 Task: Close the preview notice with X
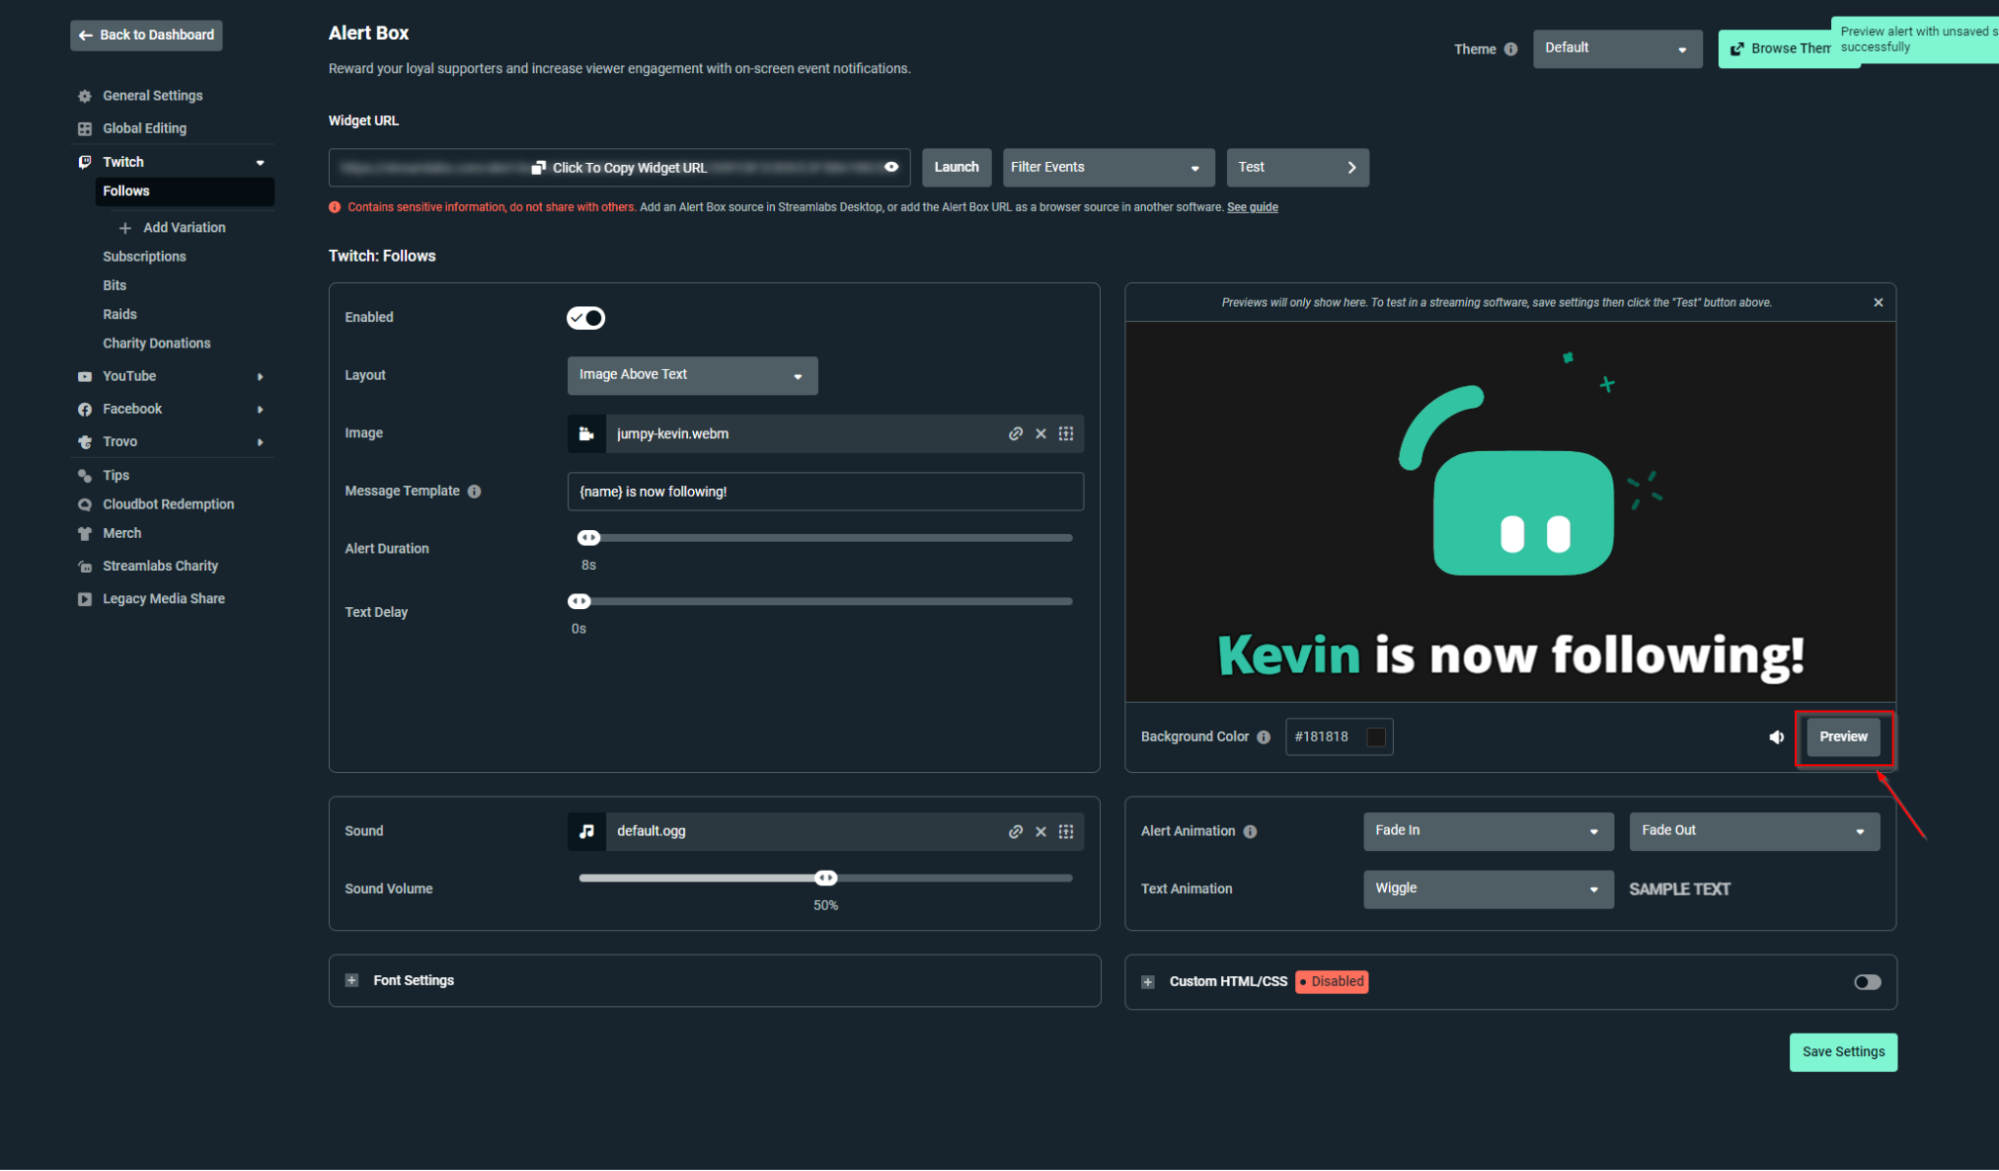tap(1877, 303)
